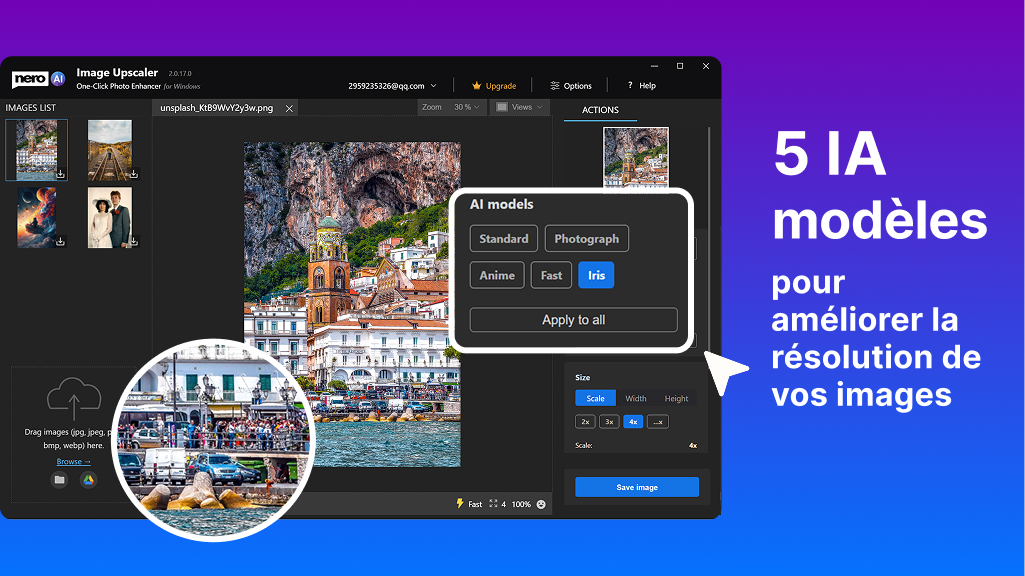Viewport: 1025px width, 576px height.
Task: Switch the scale factor to 2x
Action: [584, 421]
